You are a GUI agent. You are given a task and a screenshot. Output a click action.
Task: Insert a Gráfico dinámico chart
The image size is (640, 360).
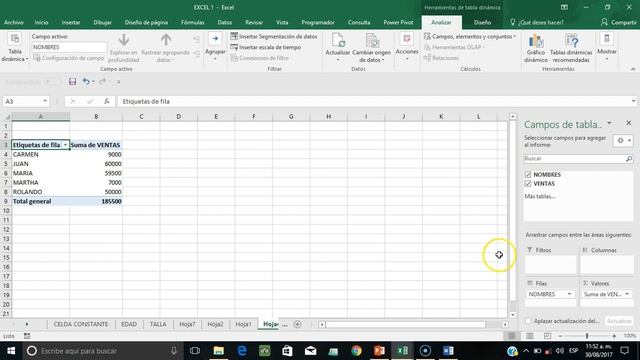pyautogui.click(x=536, y=48)
